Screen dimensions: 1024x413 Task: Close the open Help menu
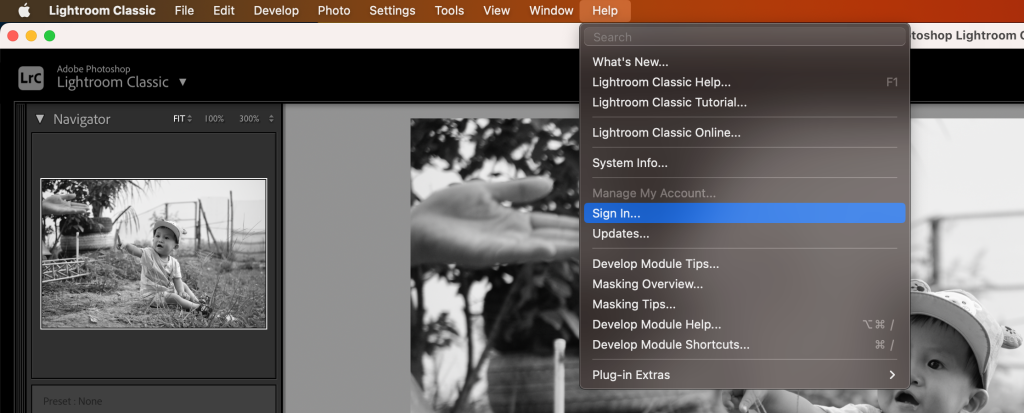pos(605,10)
